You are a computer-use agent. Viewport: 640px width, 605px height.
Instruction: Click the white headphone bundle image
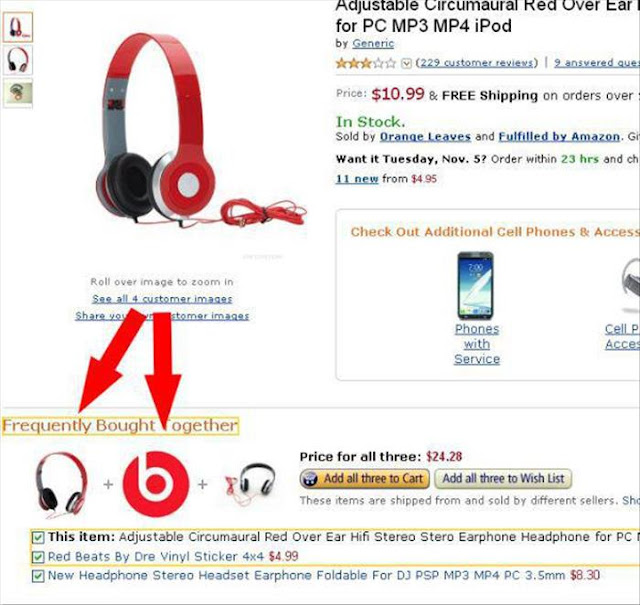[251, 484]
